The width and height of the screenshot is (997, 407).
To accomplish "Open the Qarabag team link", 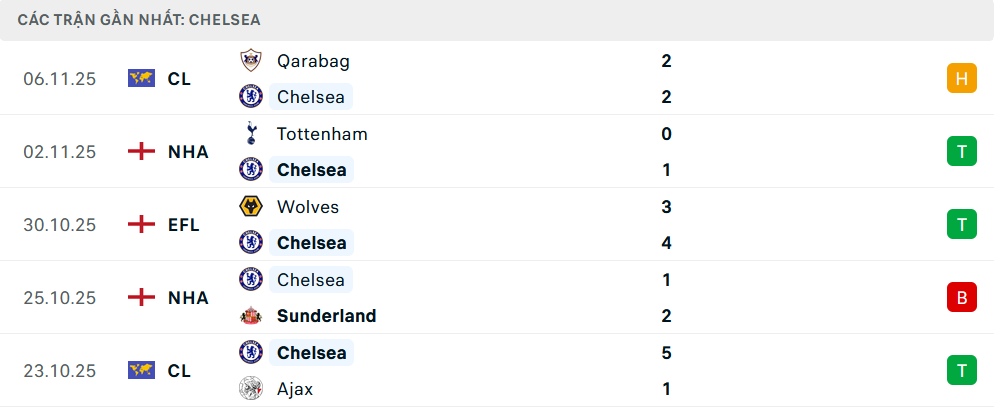I will tap(313, 61).
